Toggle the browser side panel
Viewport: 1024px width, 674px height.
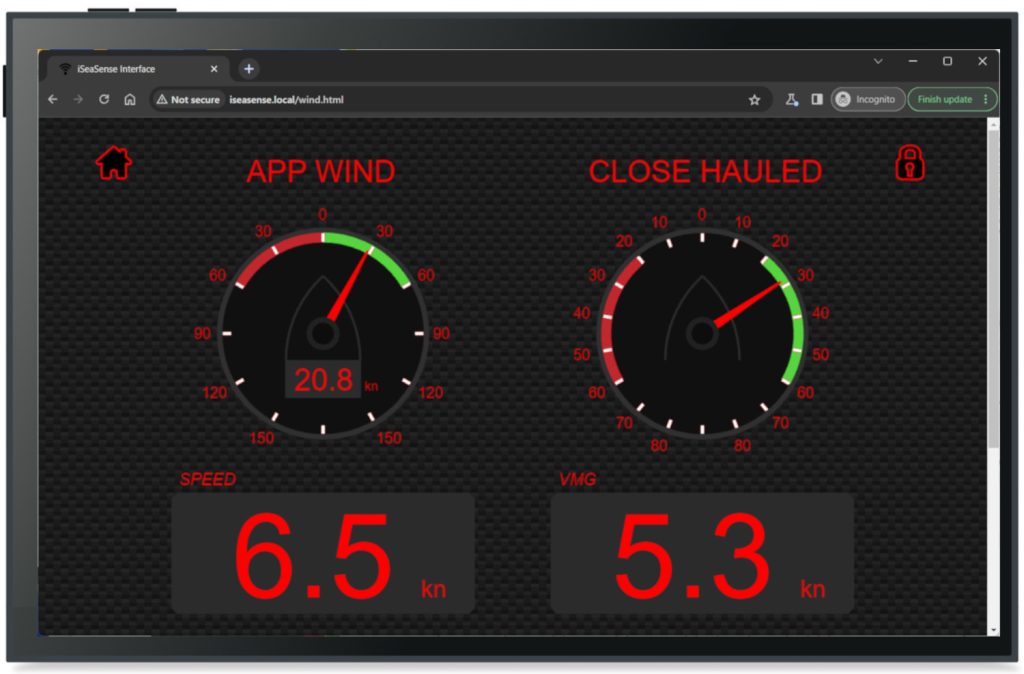[817, 100]
